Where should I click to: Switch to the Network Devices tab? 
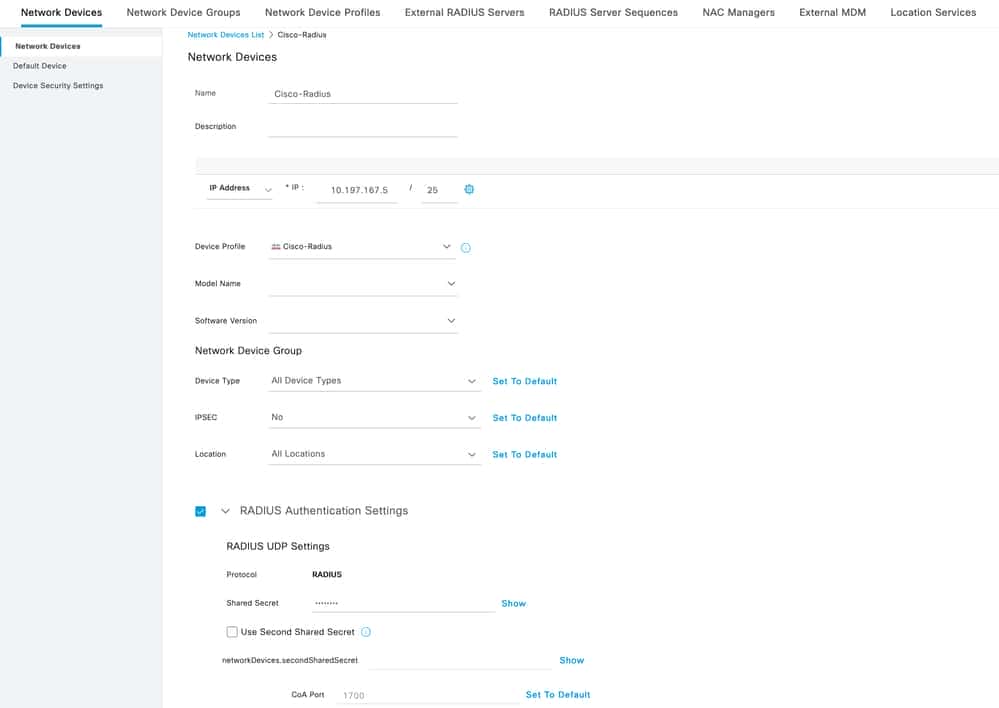[61, 12]
